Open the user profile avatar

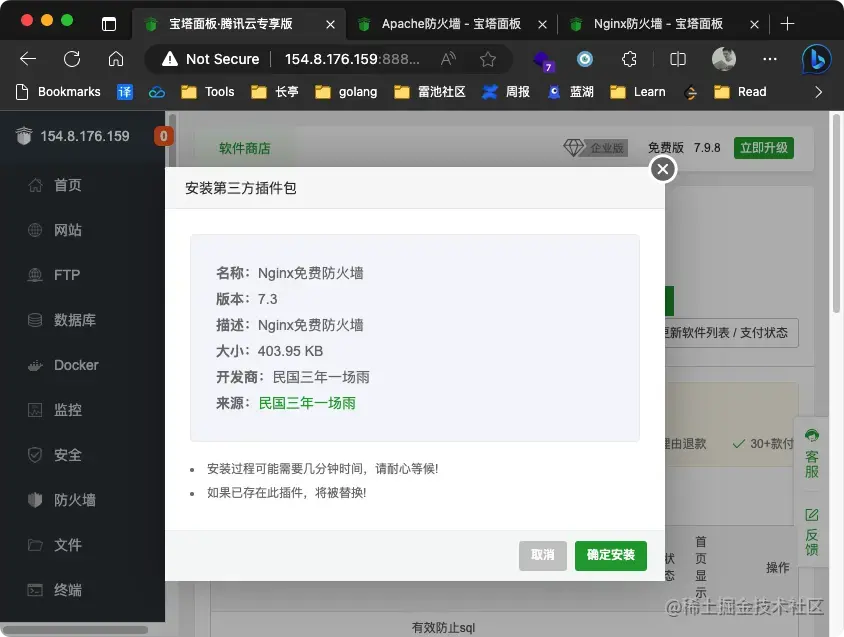click(x=723, y=59)
